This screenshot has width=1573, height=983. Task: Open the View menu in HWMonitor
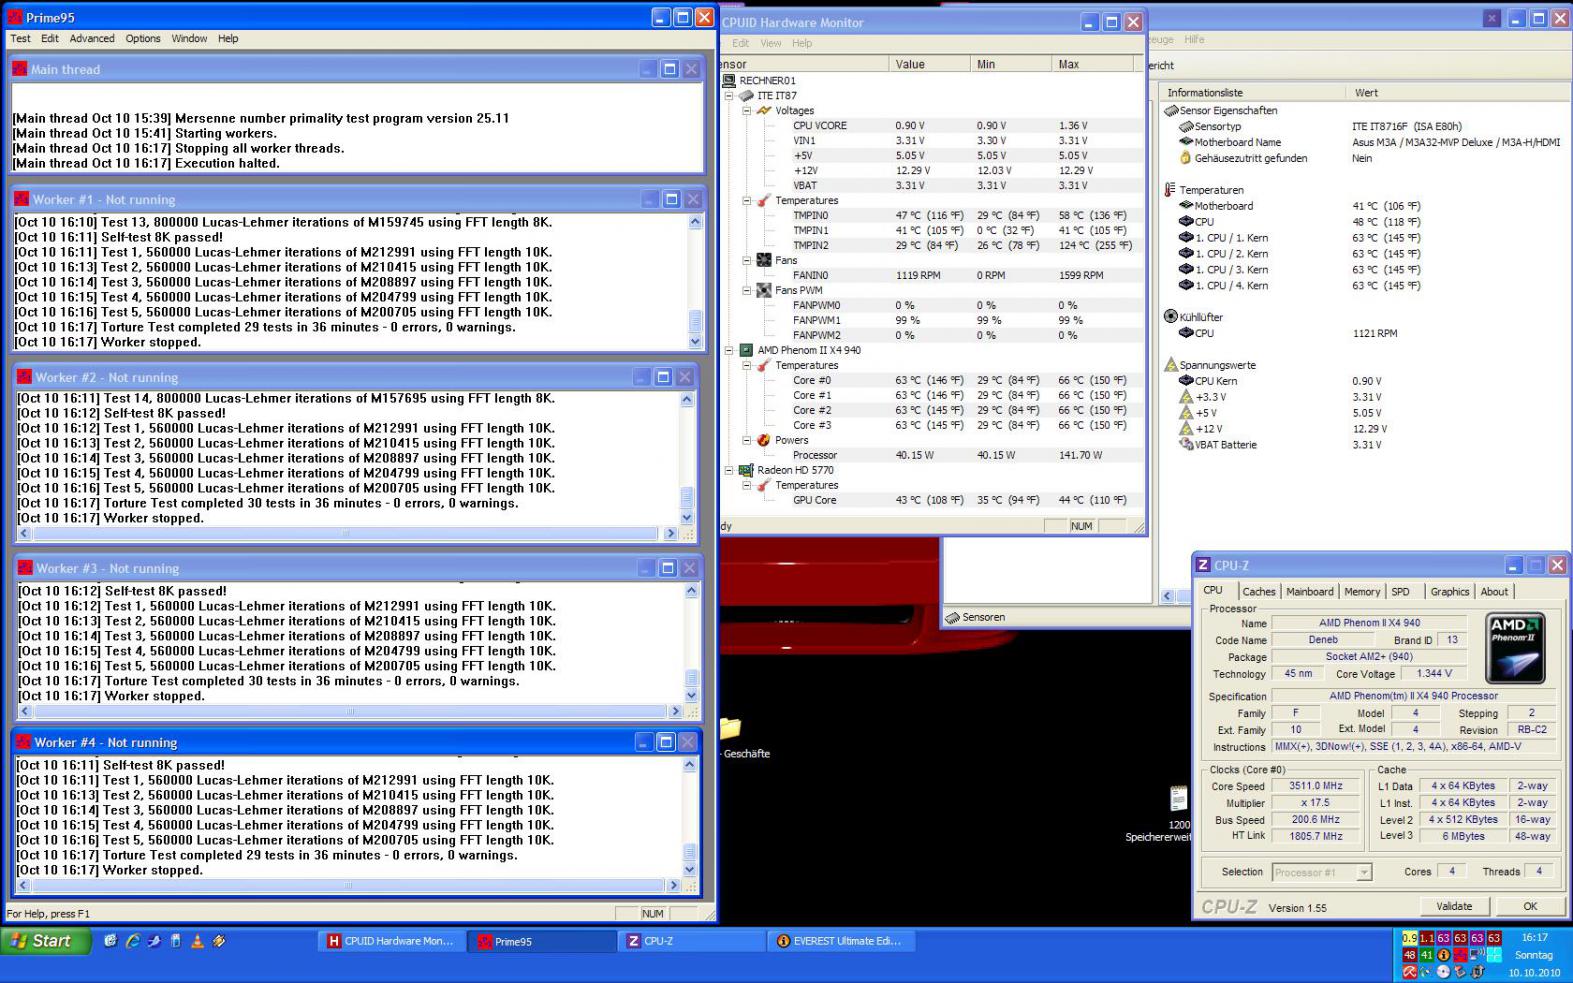[770, 43]
